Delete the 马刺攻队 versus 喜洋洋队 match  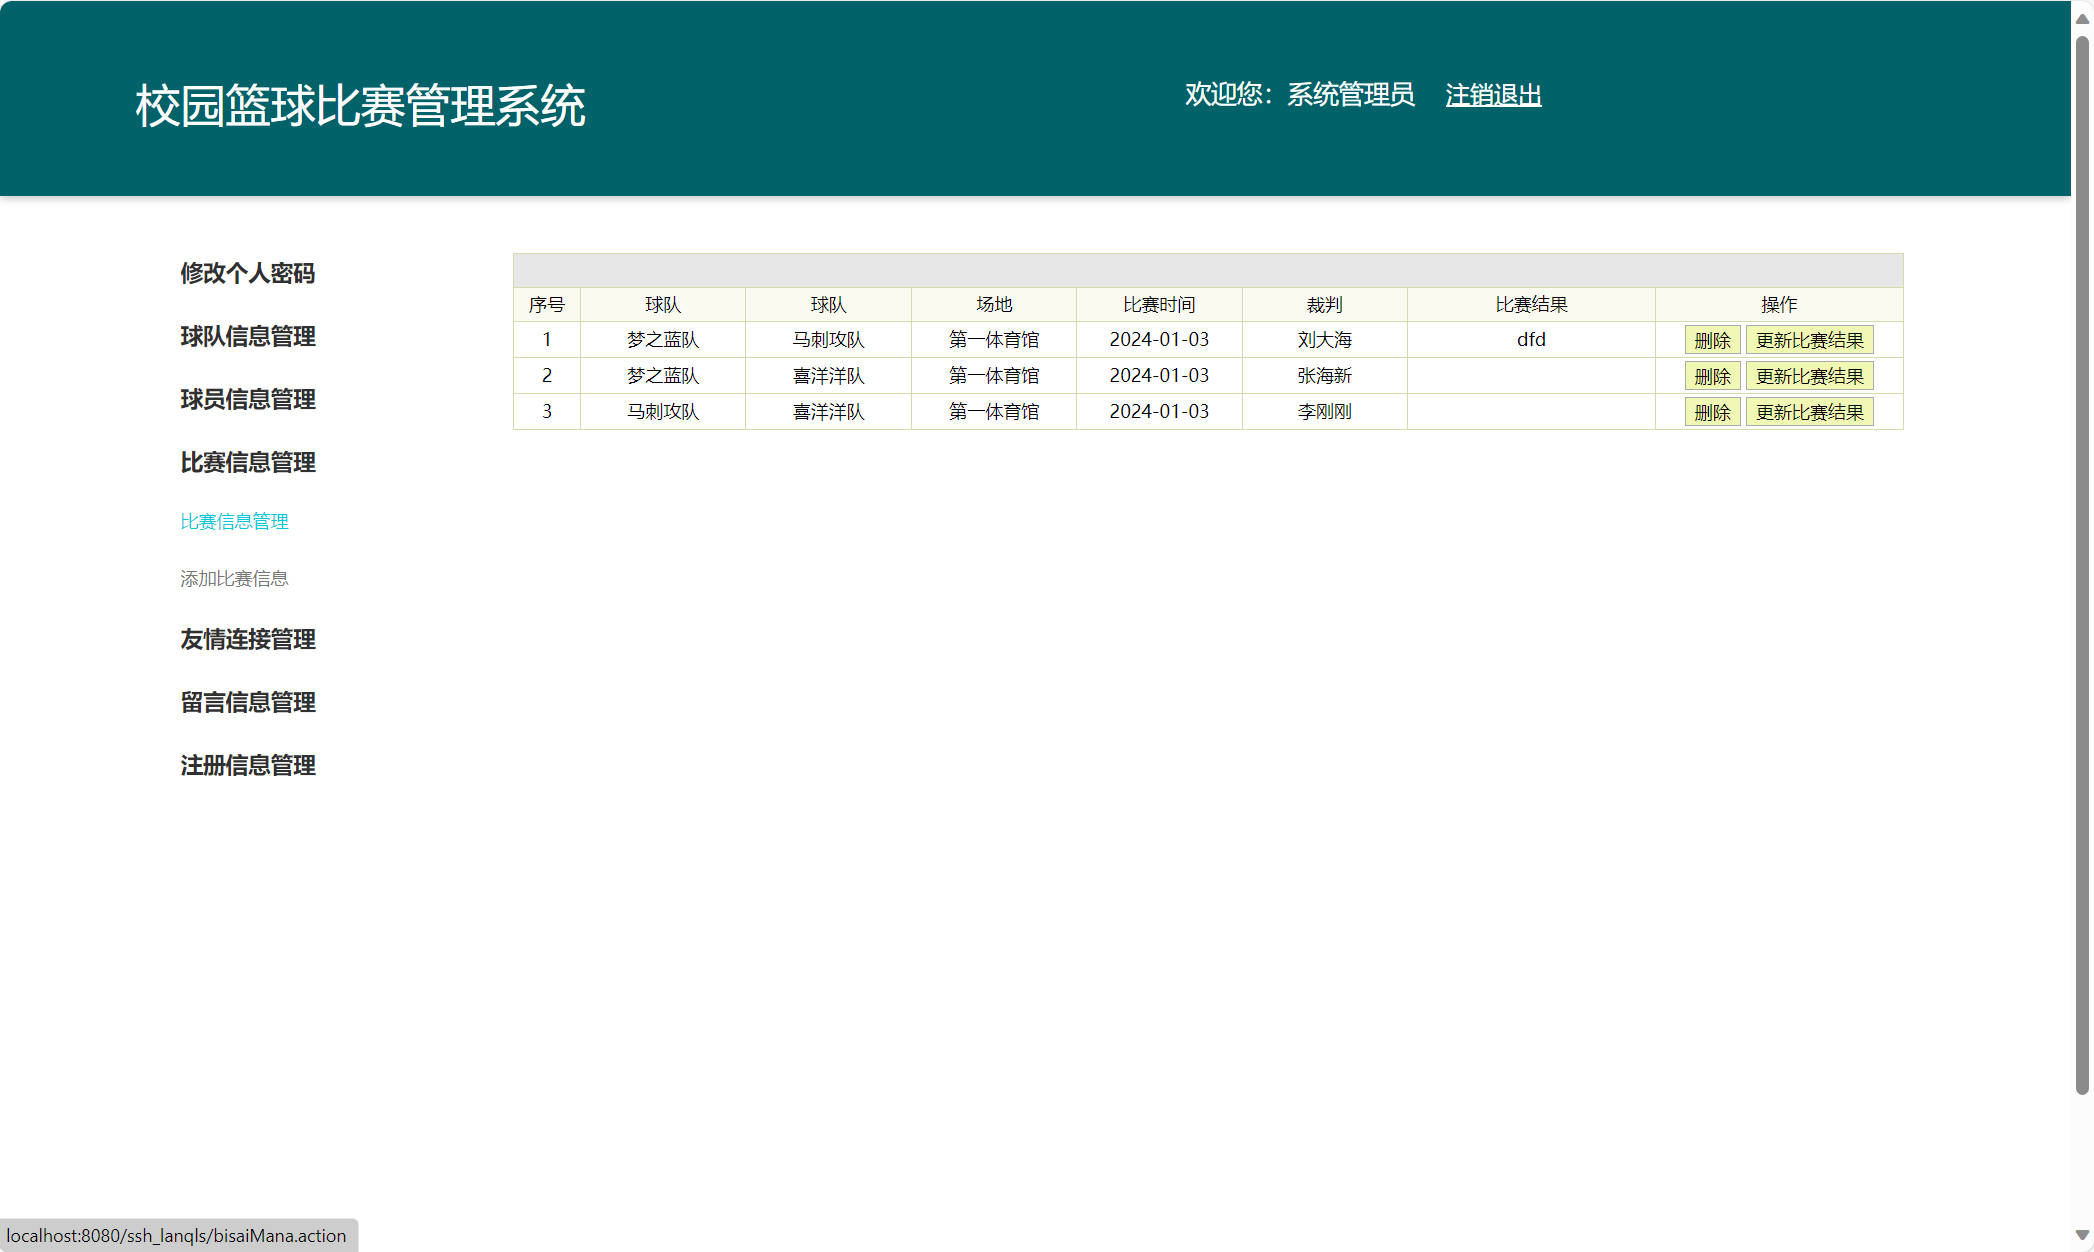1712,411
